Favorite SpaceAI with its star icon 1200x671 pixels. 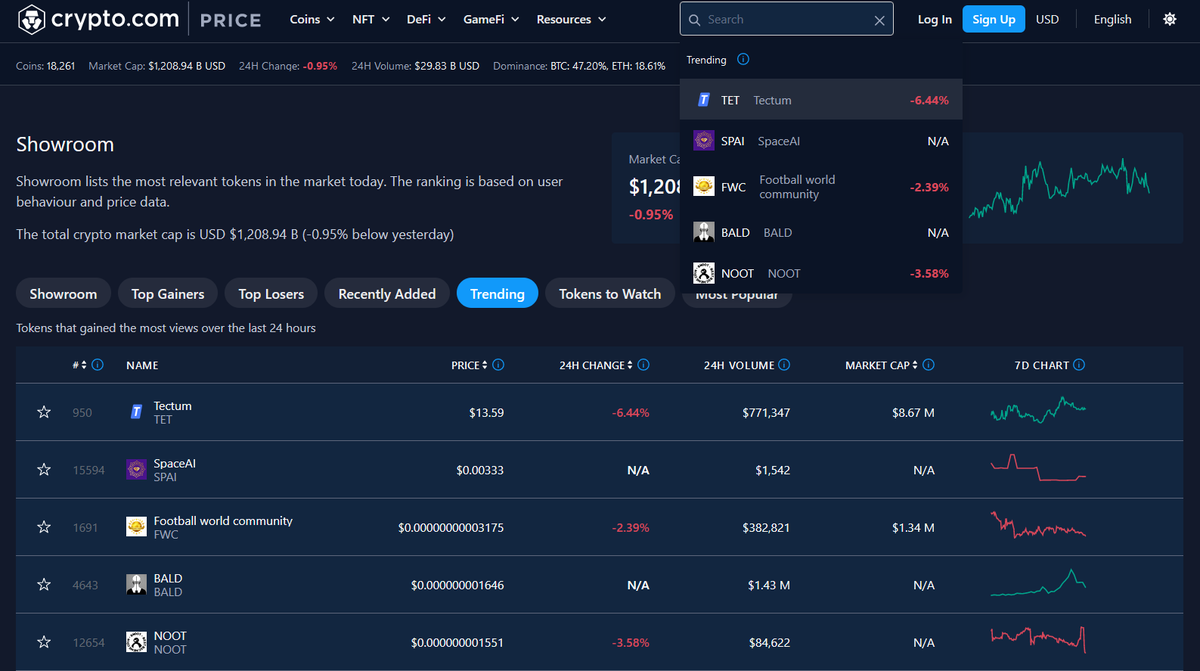(x=44, y=470)
